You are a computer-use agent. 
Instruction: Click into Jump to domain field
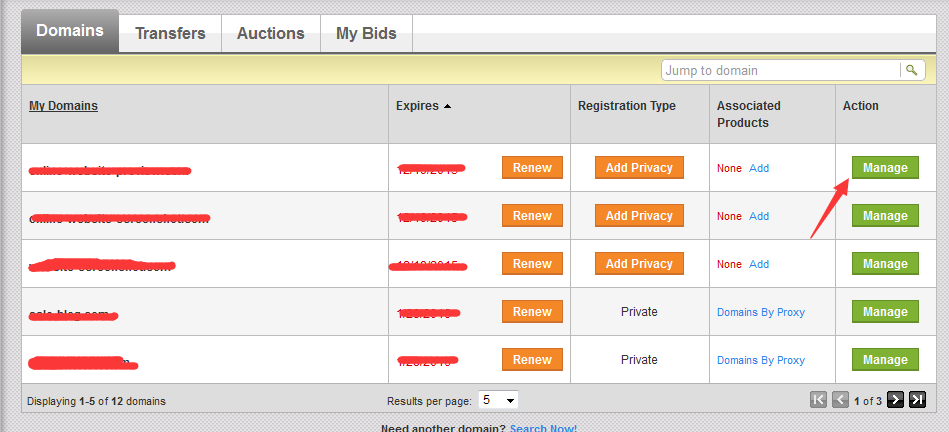pos(781,70)
